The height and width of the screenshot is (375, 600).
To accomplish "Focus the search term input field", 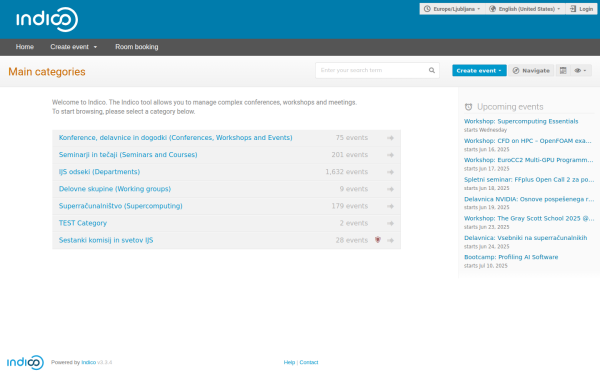I will 377,70.
